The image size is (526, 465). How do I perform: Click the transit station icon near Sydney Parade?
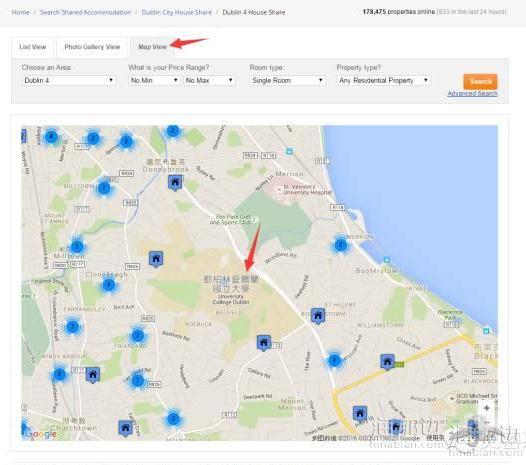[289, 151]
